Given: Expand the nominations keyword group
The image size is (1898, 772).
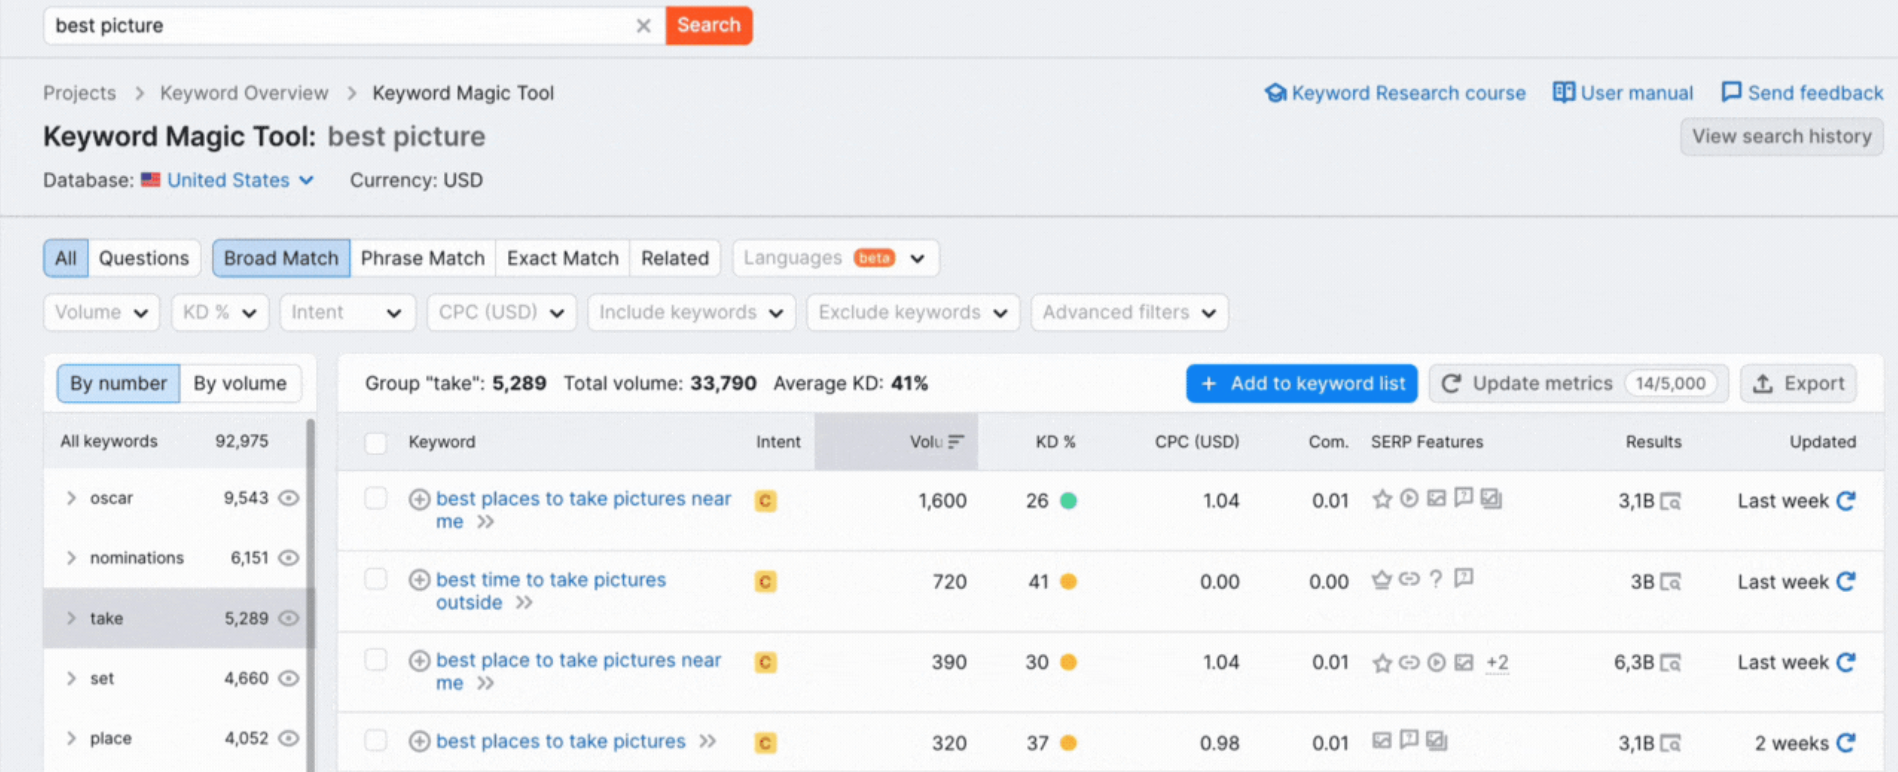Looking at the screenshot, I should (x=71, y=558).
